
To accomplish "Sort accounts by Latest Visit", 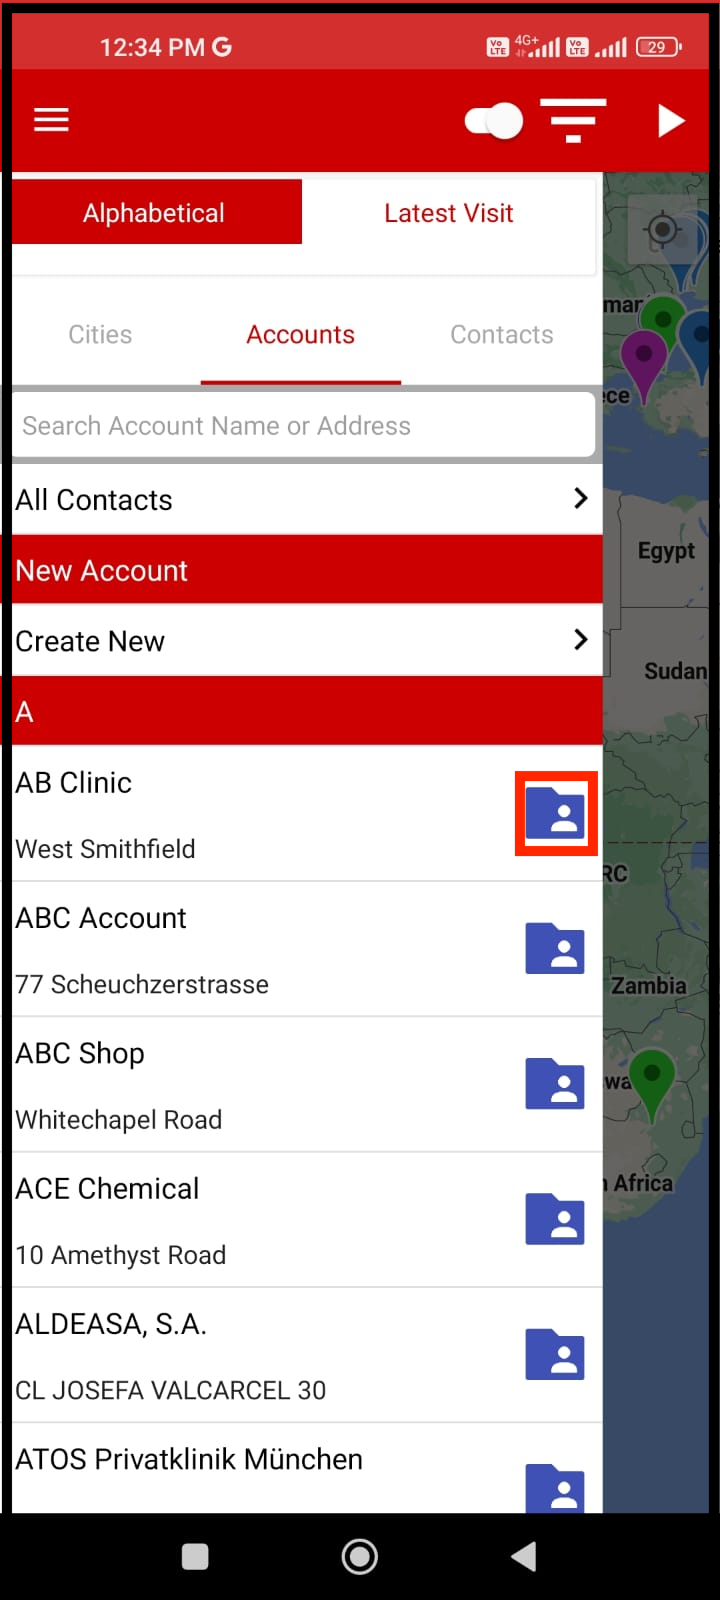I will [x=448, y=213].
